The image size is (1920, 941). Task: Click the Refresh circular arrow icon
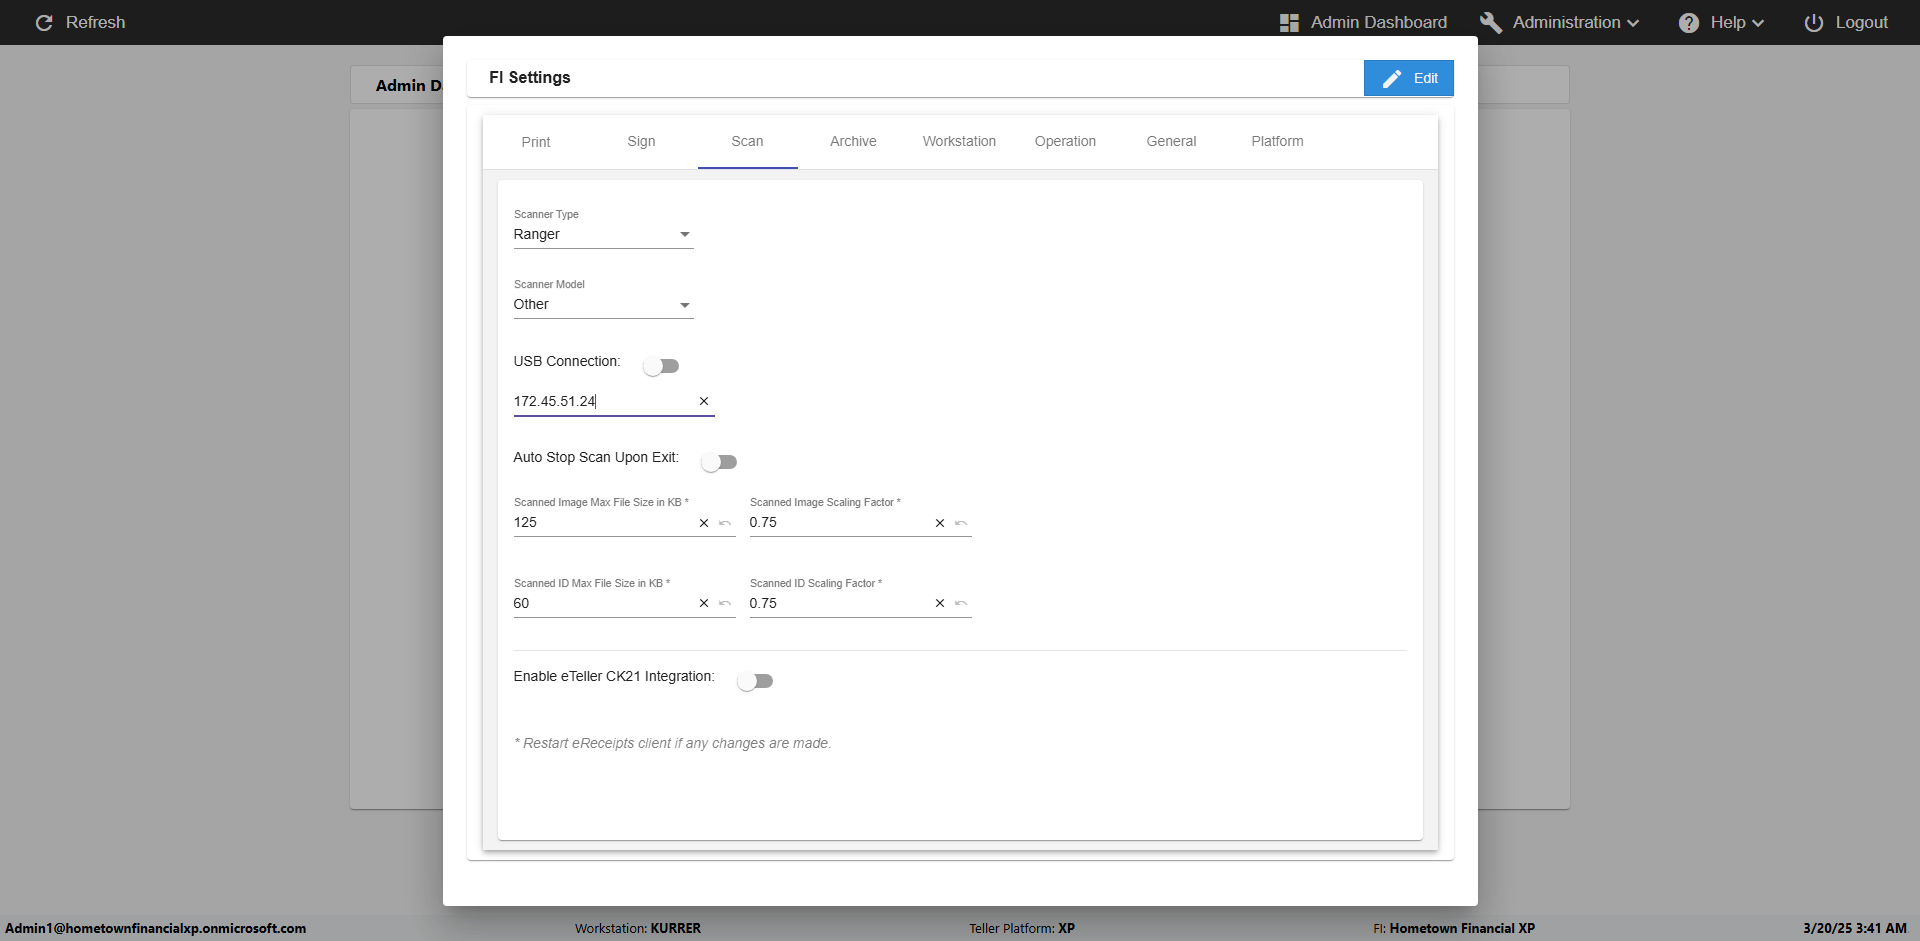pos(44,22)
